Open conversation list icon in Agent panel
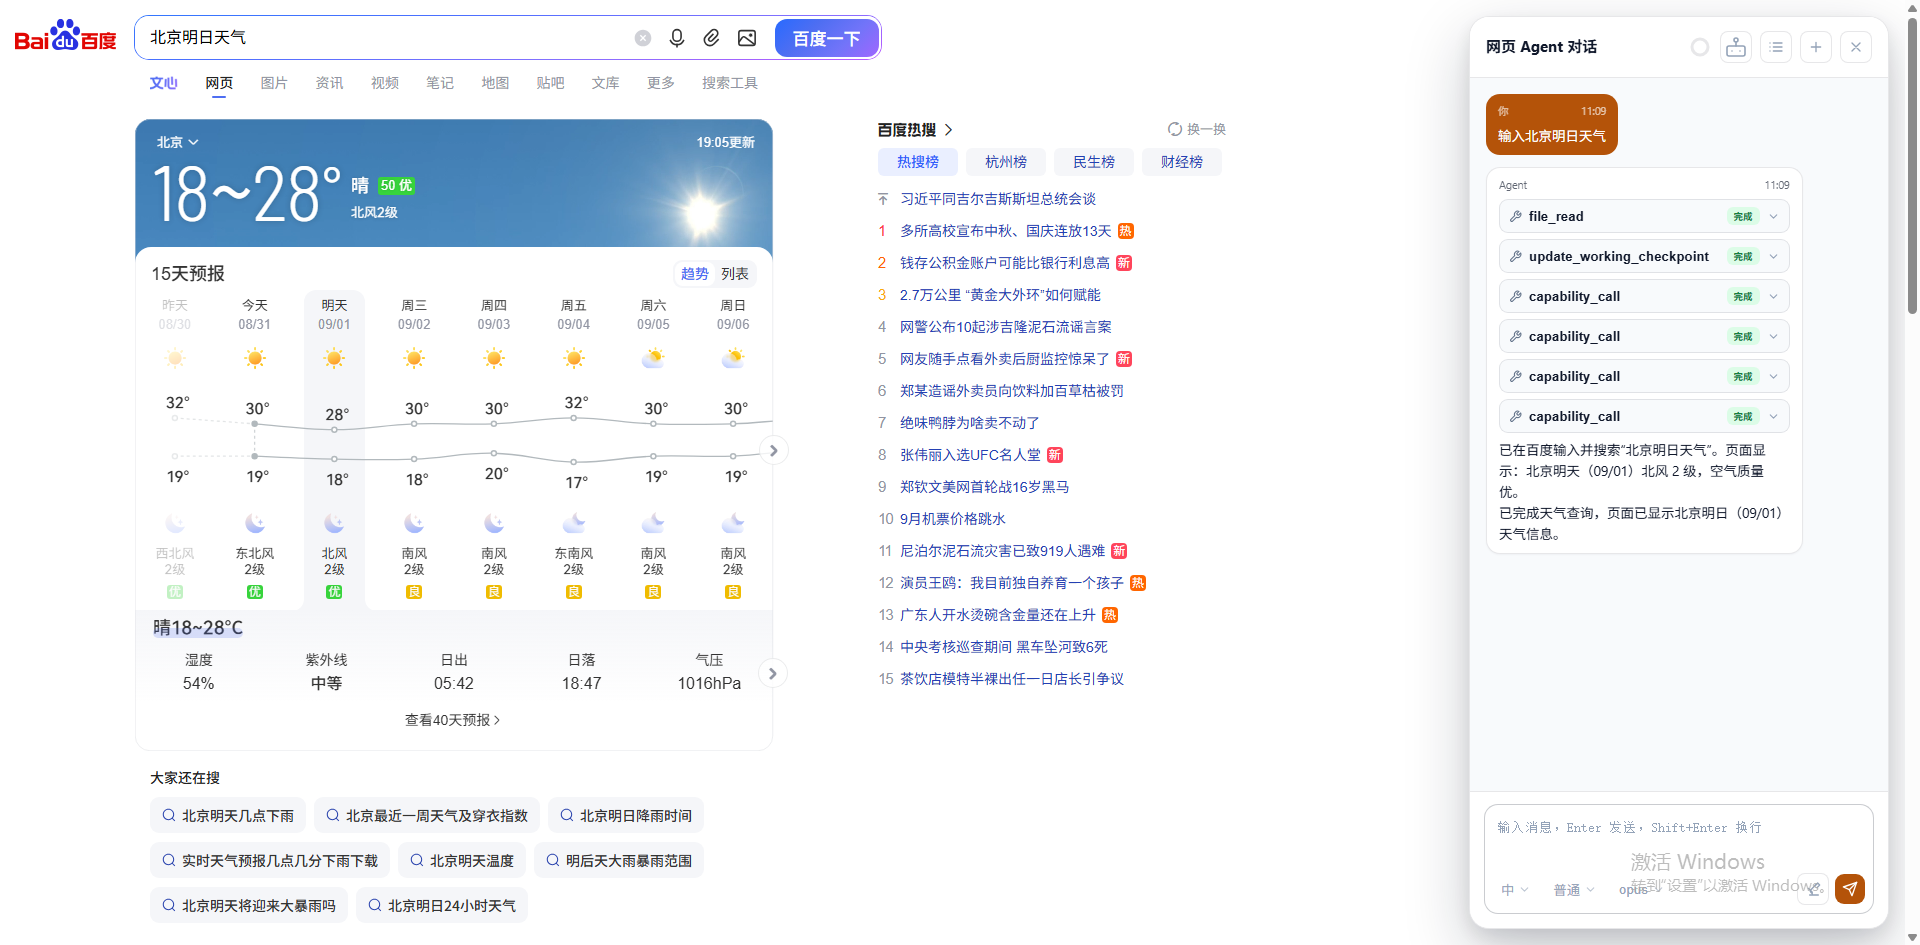Screen dimensions: 1920x945 [1776, 47]
